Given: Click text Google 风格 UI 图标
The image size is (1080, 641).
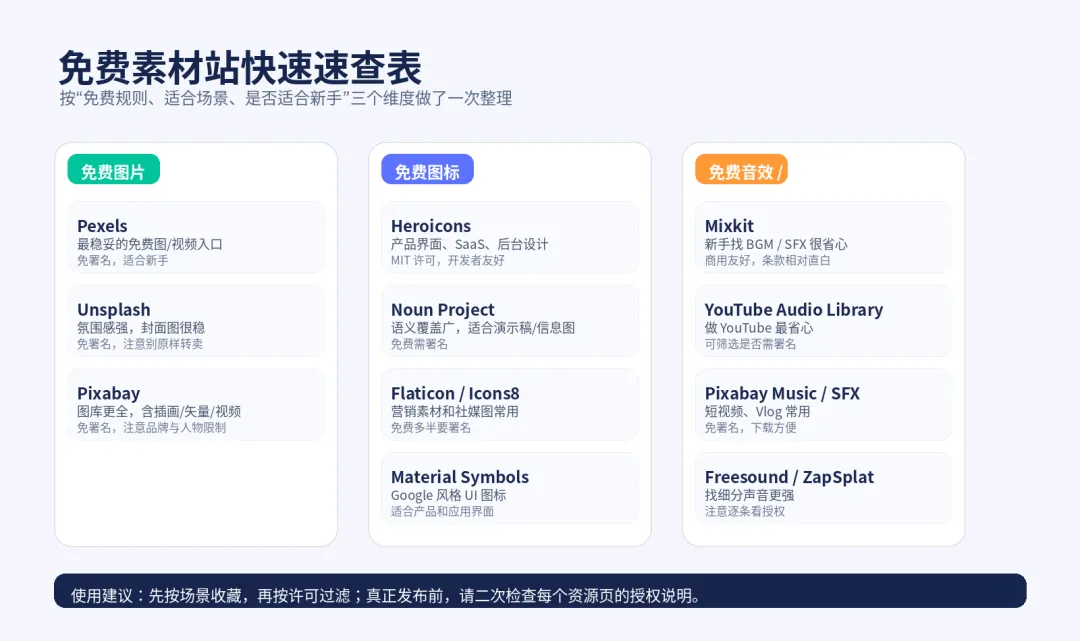Looking at the screenshot, I should [x=448, y=495].
